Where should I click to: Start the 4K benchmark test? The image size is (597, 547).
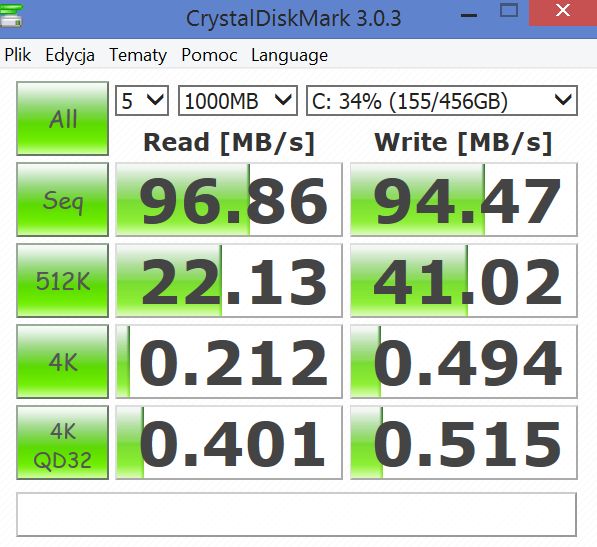pos(62,362)
